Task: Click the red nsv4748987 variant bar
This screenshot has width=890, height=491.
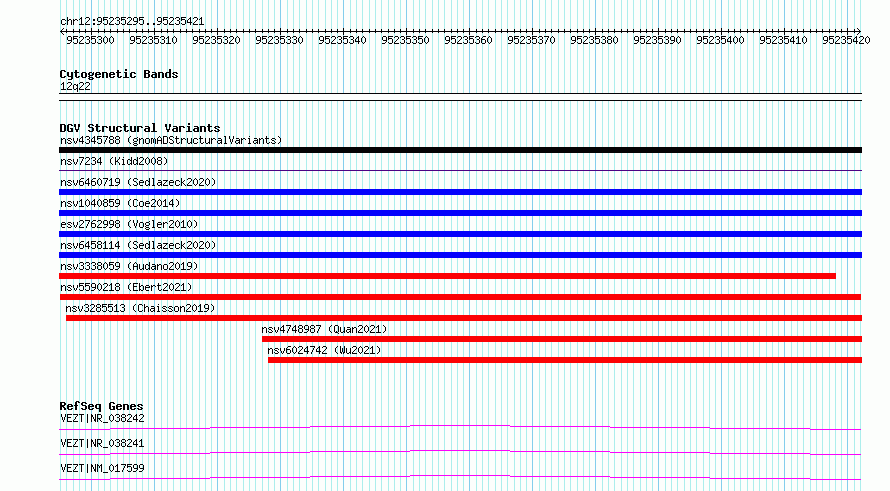Action: 562,339
